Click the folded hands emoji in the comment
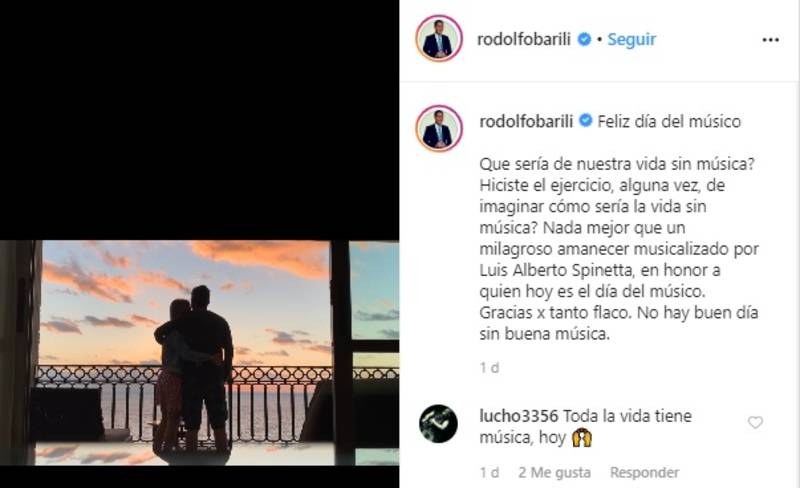 tap(582, 438)
